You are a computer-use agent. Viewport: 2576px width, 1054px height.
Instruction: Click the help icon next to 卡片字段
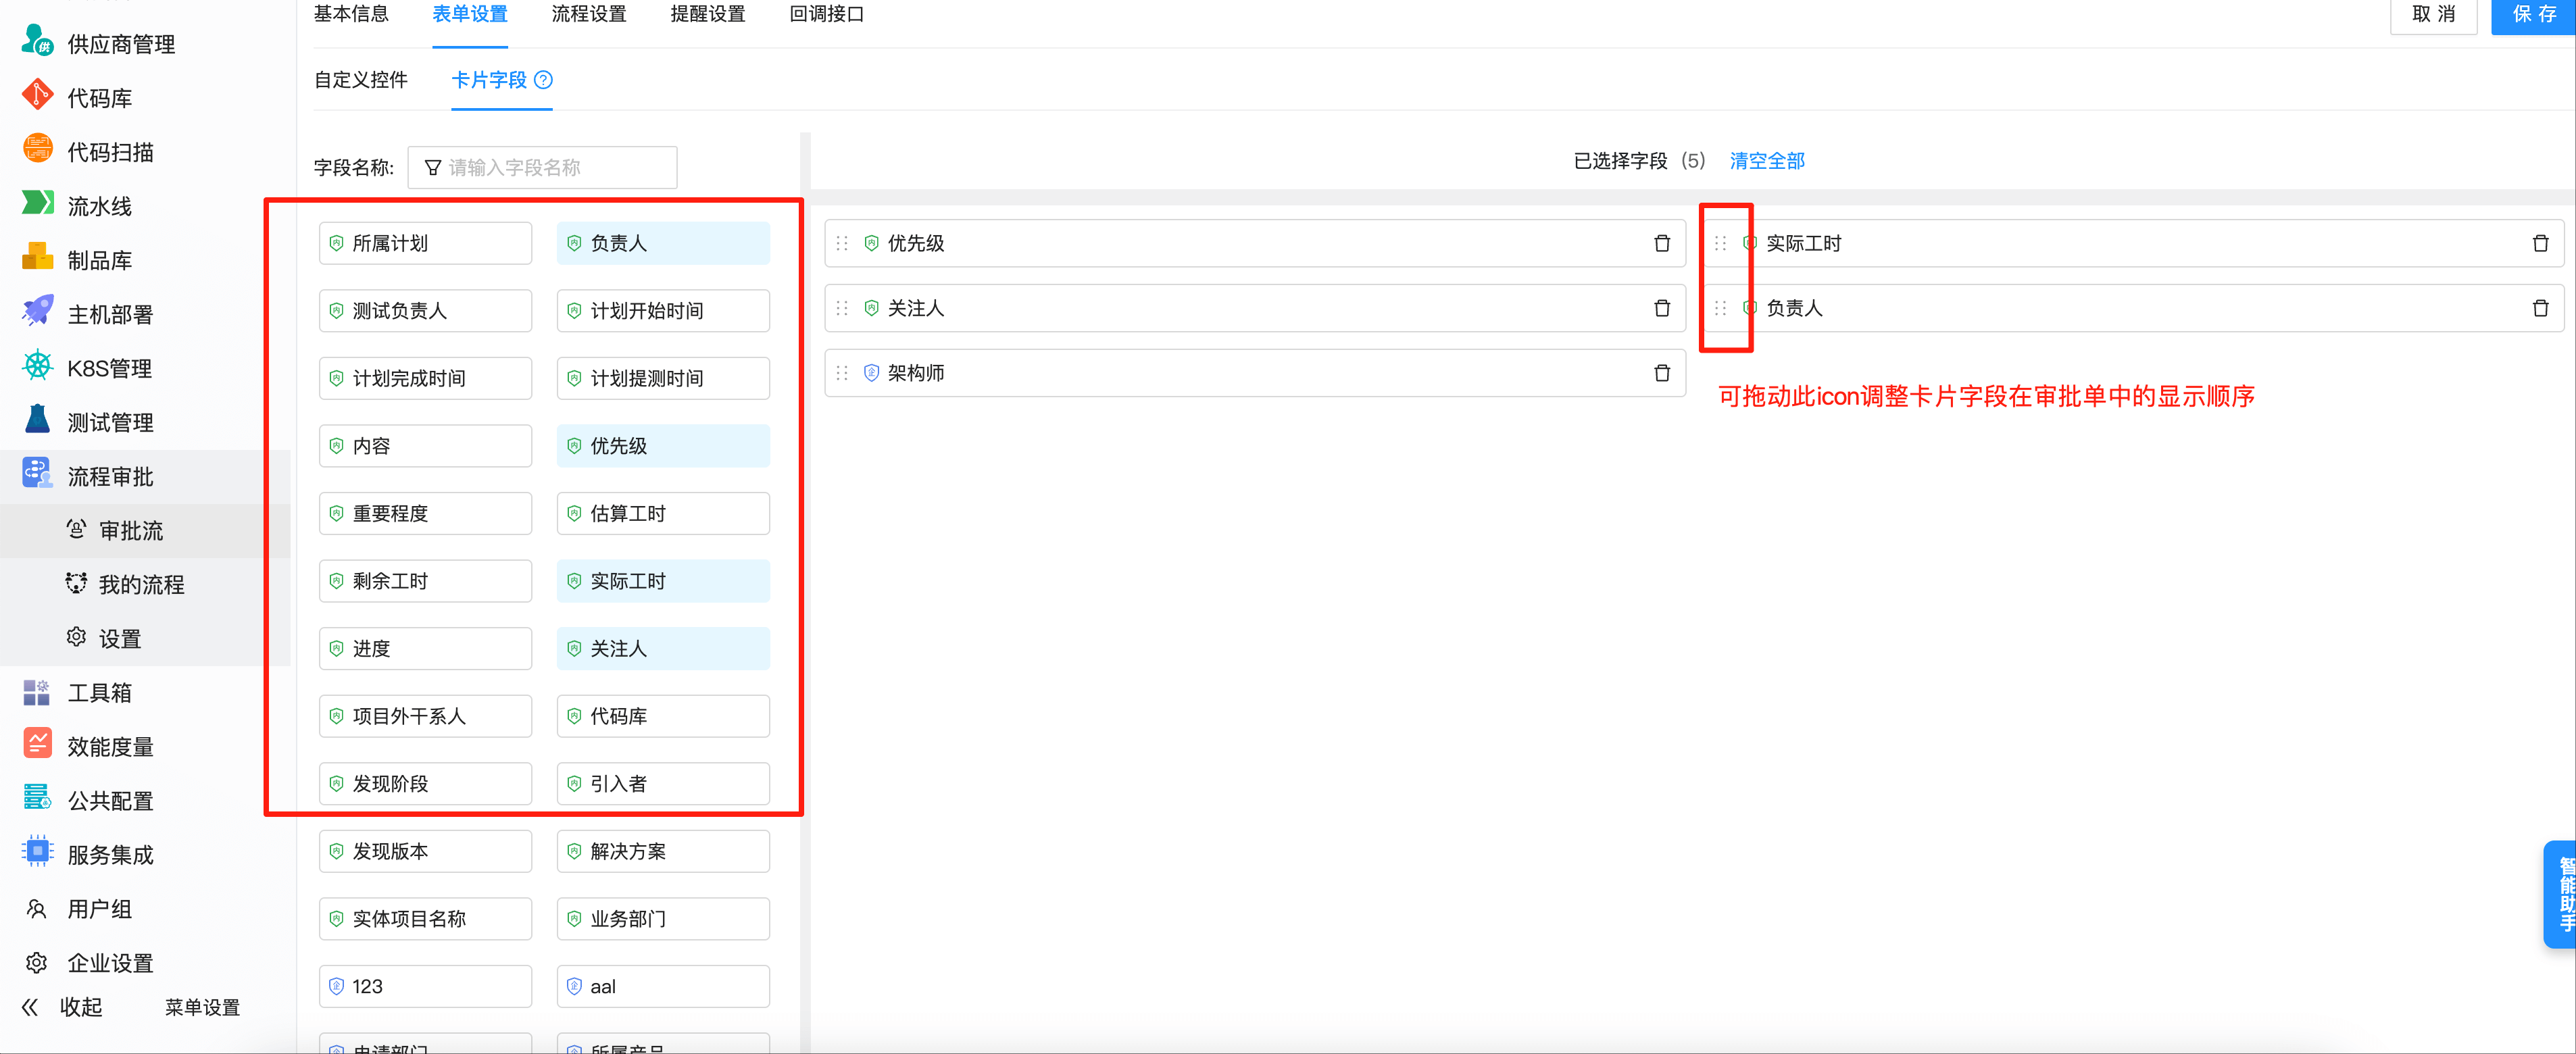coord(543,80)
